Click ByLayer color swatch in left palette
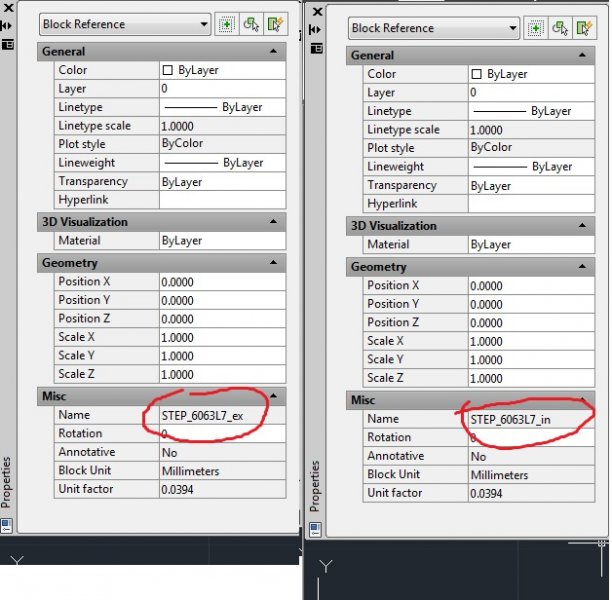 167,70
